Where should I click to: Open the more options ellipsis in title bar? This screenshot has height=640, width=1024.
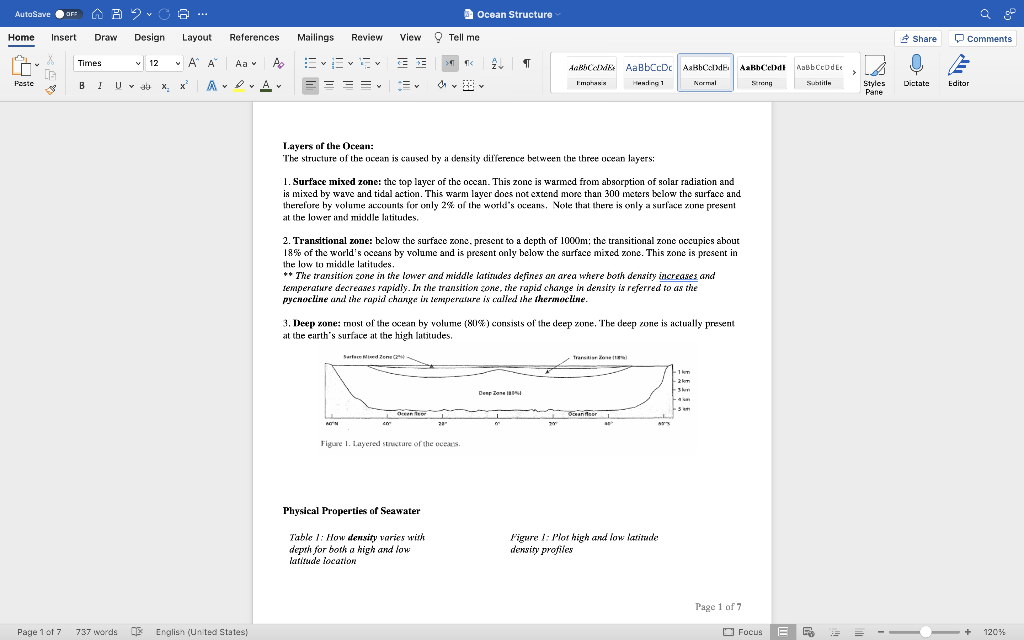click(202, 14)
